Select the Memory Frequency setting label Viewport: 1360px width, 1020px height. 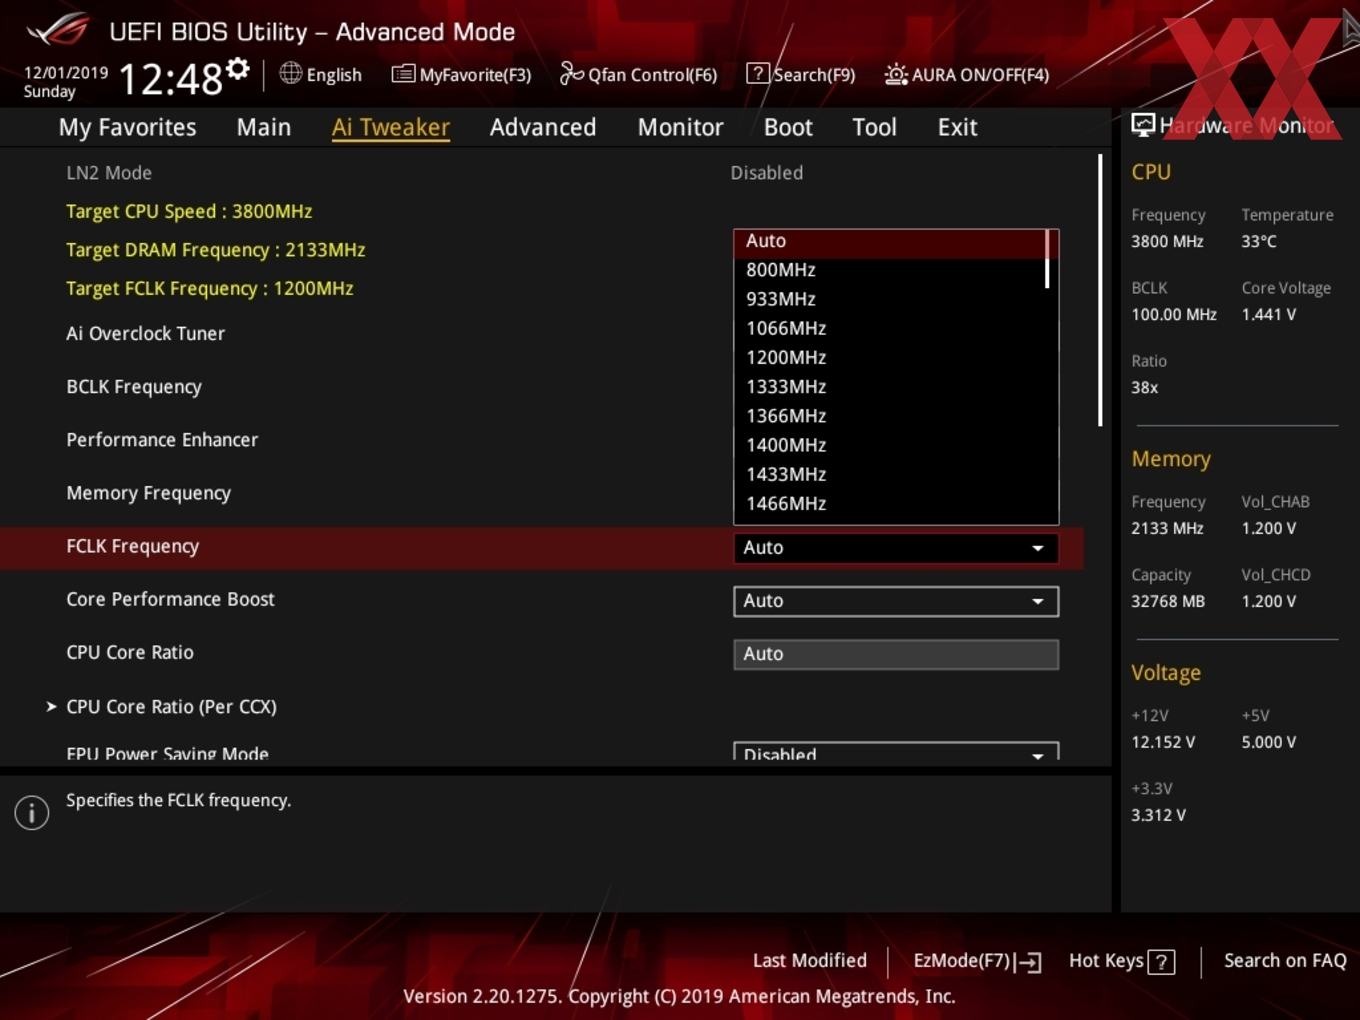point(148,493)
